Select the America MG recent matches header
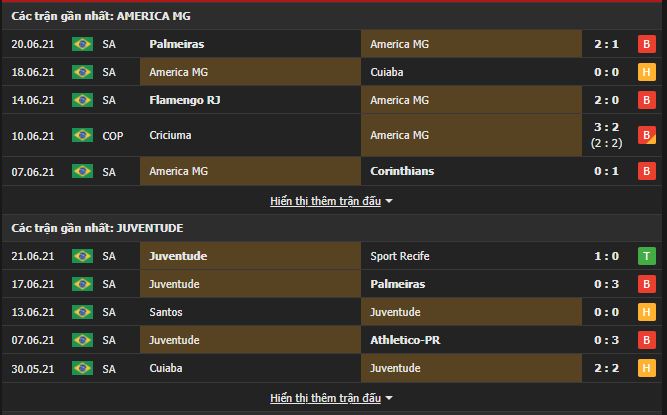This screenshot has width=667, height=415. [101, 16]
